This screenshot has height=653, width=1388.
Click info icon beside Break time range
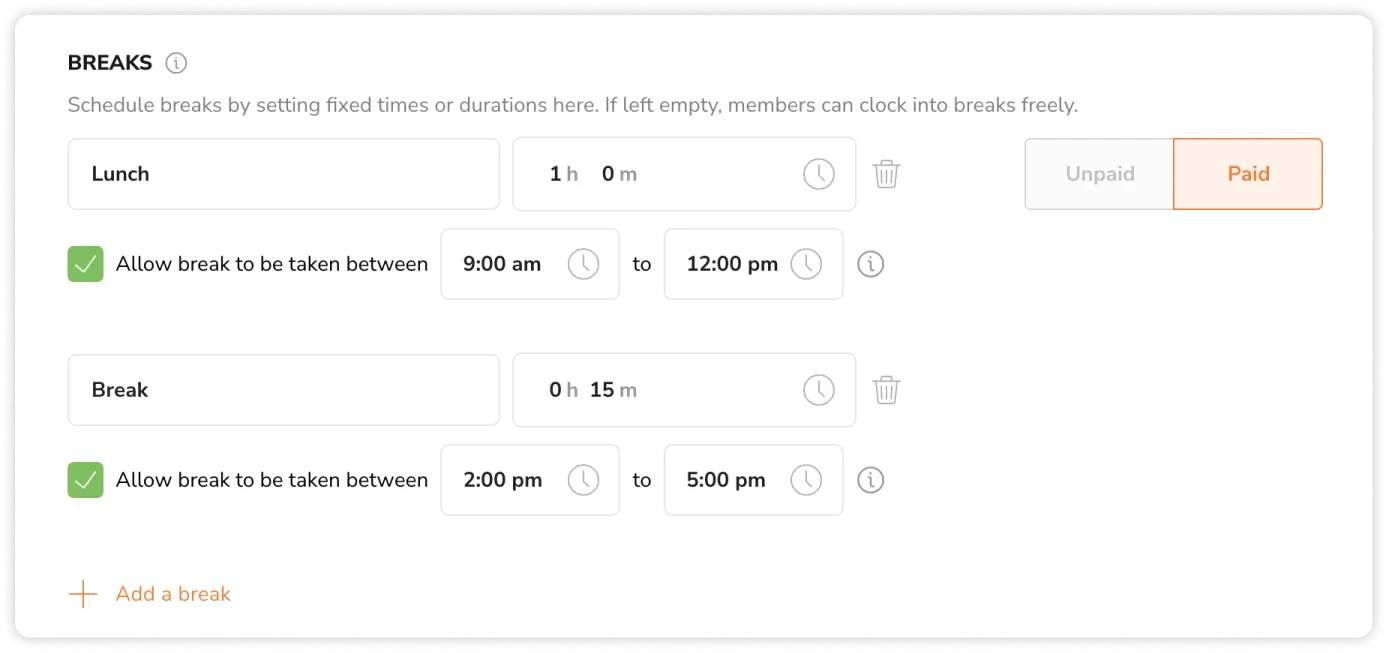(x=871, y=480)
